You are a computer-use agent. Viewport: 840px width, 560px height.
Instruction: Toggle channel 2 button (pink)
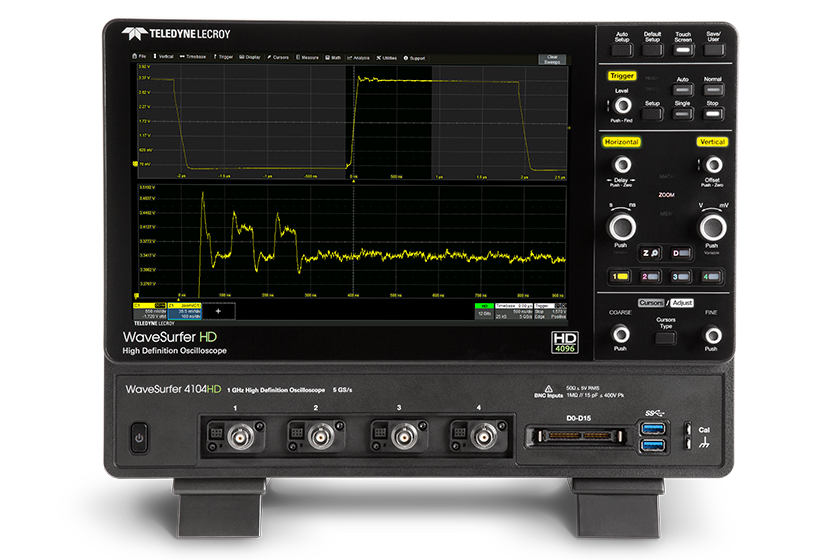tap(650, 277)
